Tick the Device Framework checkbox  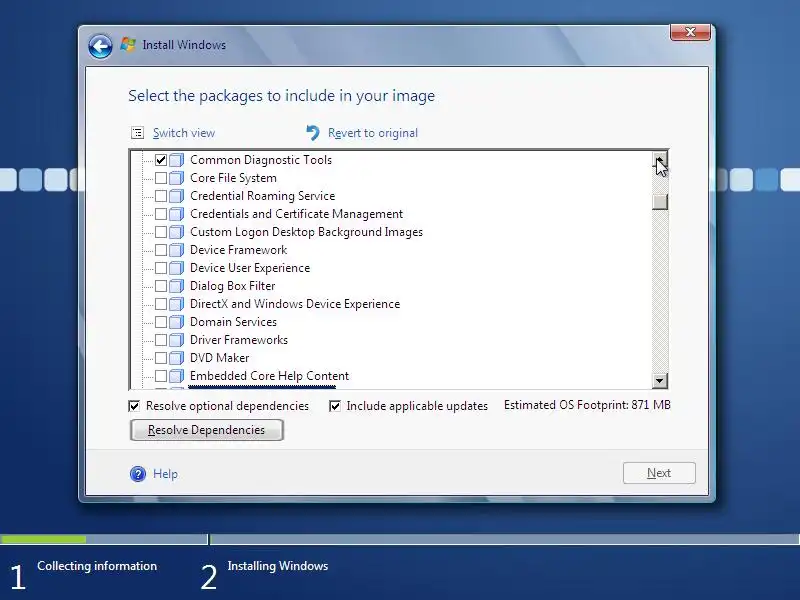[161, 250]
